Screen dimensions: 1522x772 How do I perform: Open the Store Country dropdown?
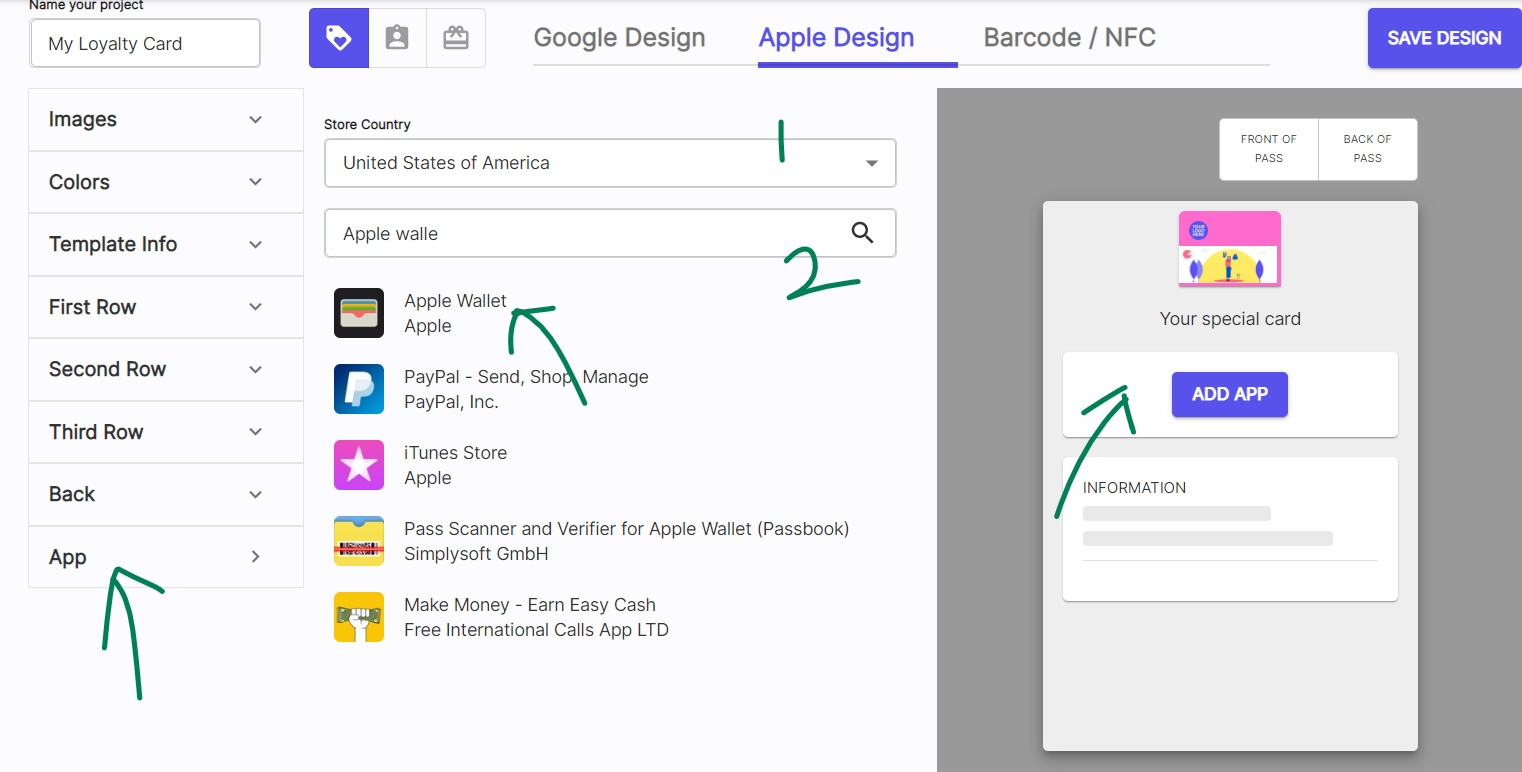610,163
